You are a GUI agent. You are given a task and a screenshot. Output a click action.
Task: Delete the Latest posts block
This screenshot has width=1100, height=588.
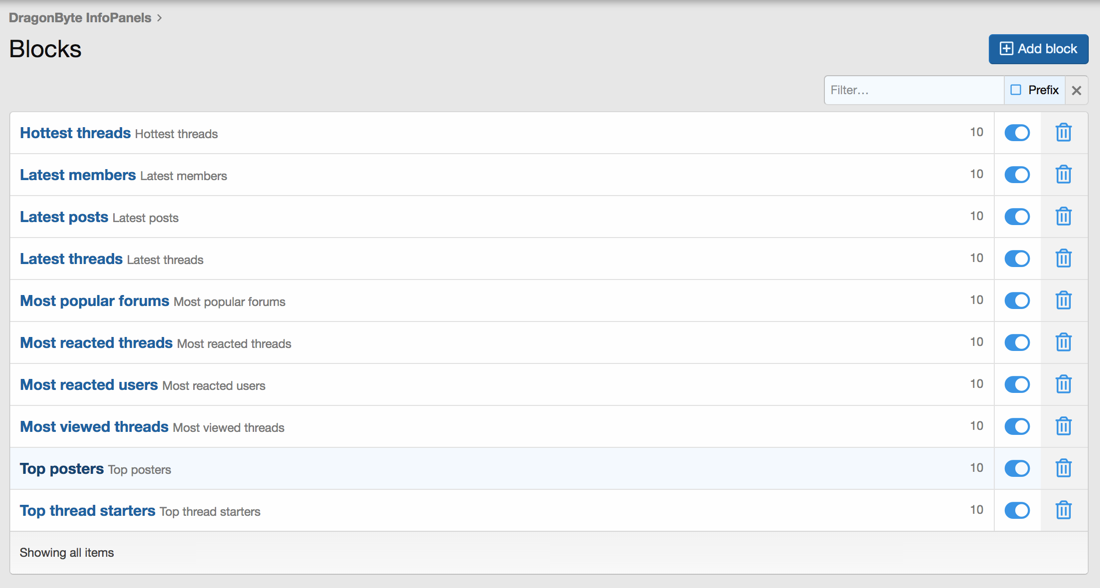point(1063,217)
